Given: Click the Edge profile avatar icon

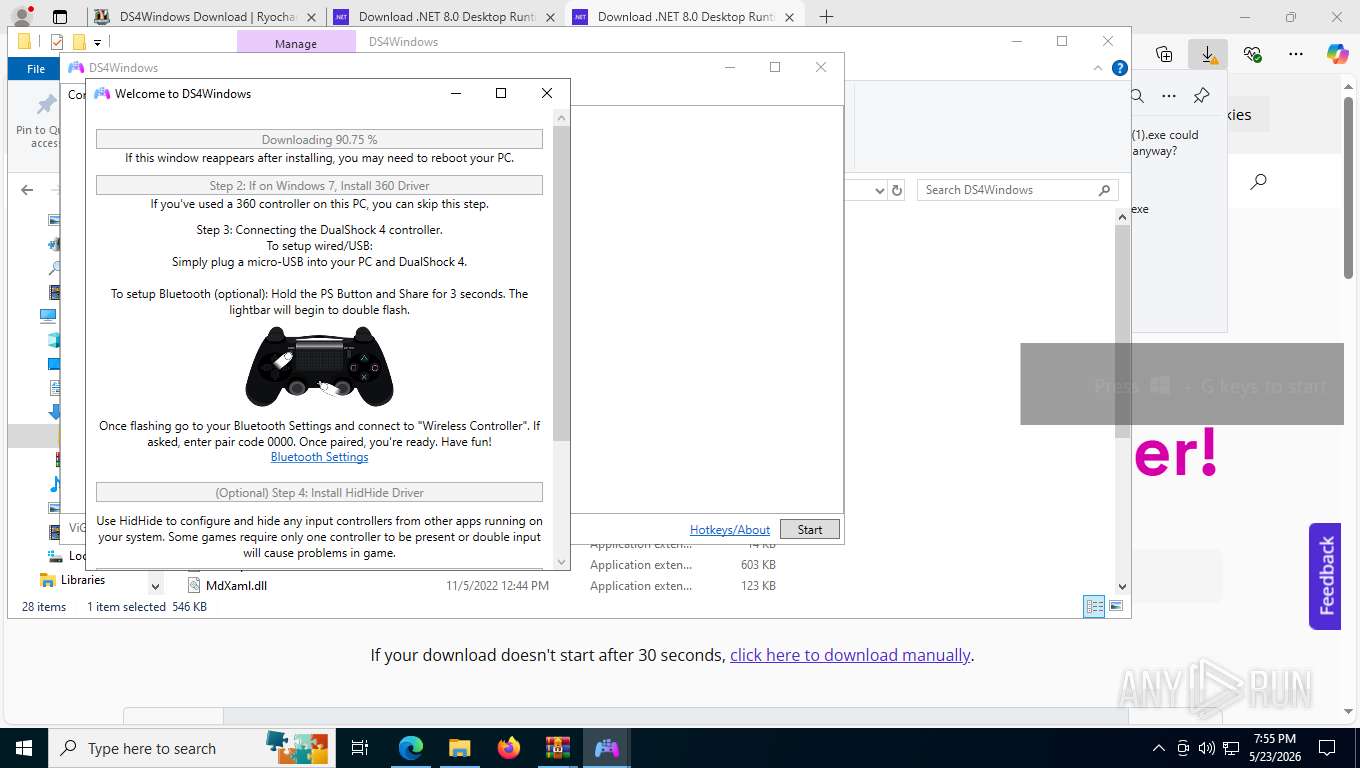Looking at the screenshot, I should click(21, 16).
